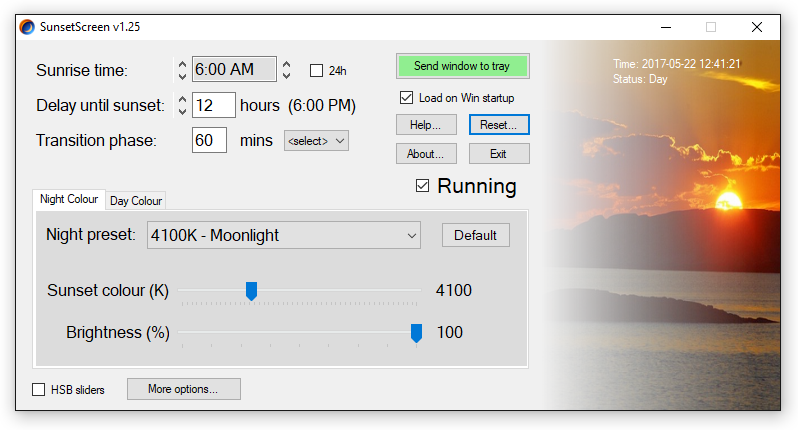Click down arrow right of sunrise time field
The height and width of the screenshot is (430, 798).
click(x=287, y=75)
